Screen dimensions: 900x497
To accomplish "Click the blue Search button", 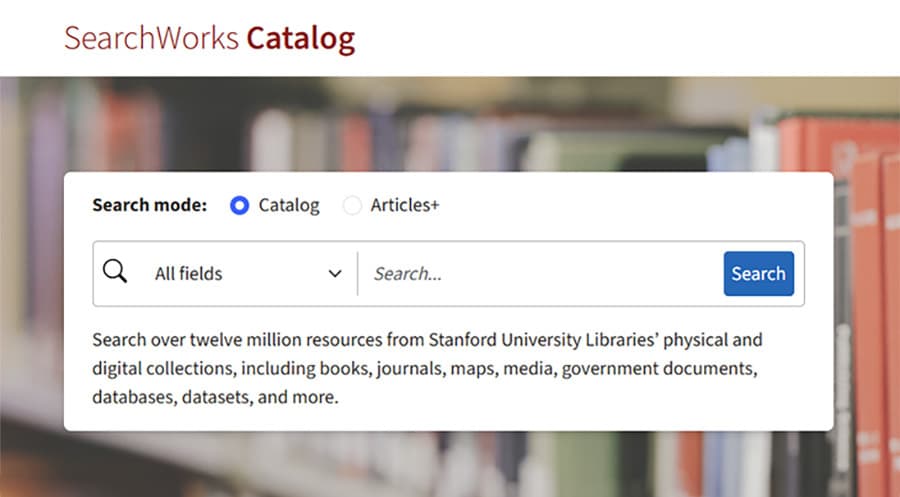I will (x=758, y=273).
